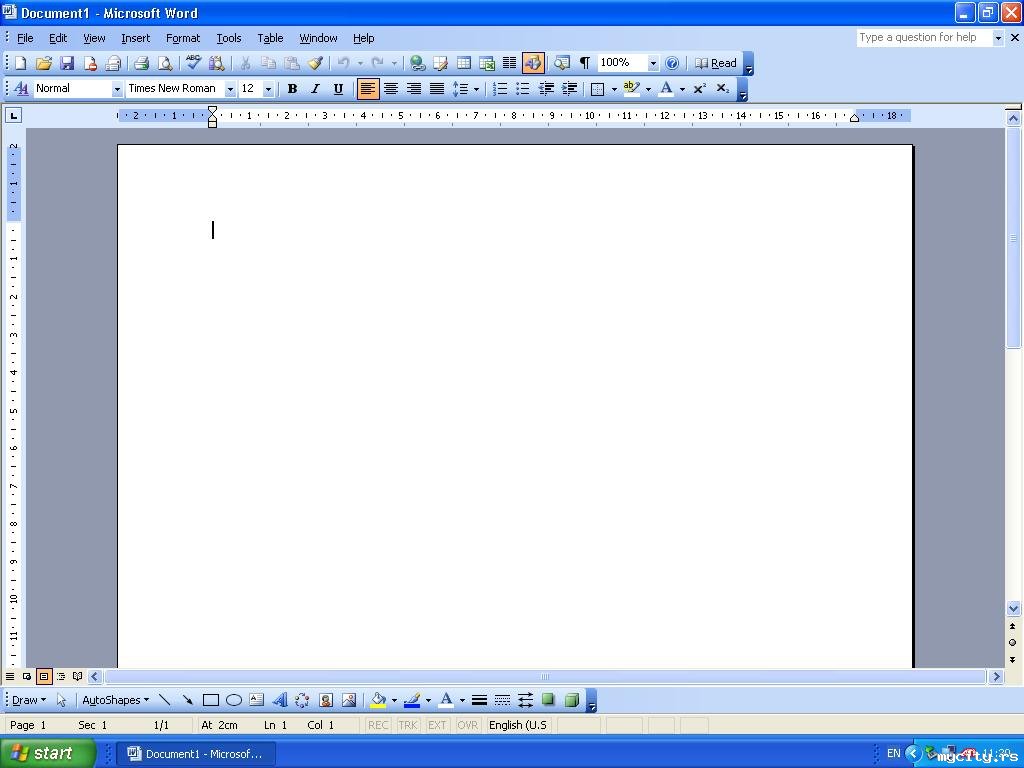1024x768 pixels.
Task: Toggle Show/Hide paragraph marks
Action: pos(584,63)
